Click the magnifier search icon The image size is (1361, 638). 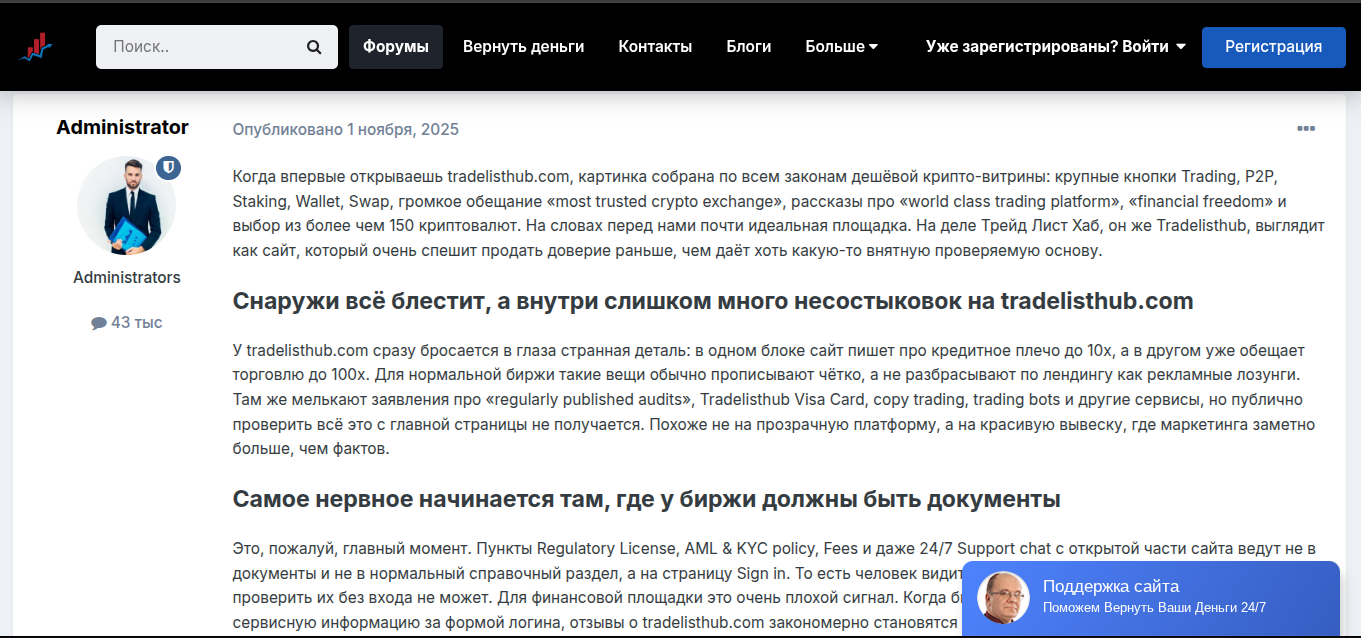click(314, 47)
